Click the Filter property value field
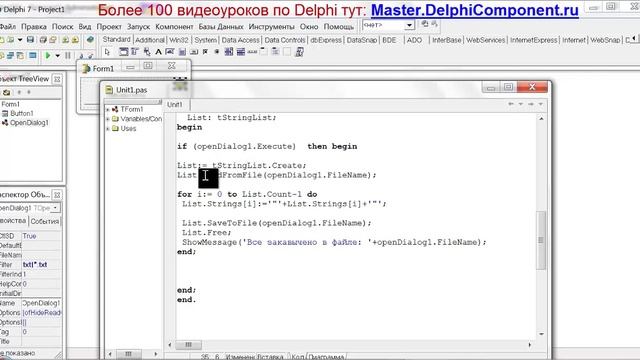This screenshot has width=640, height=360. [41, 264]
